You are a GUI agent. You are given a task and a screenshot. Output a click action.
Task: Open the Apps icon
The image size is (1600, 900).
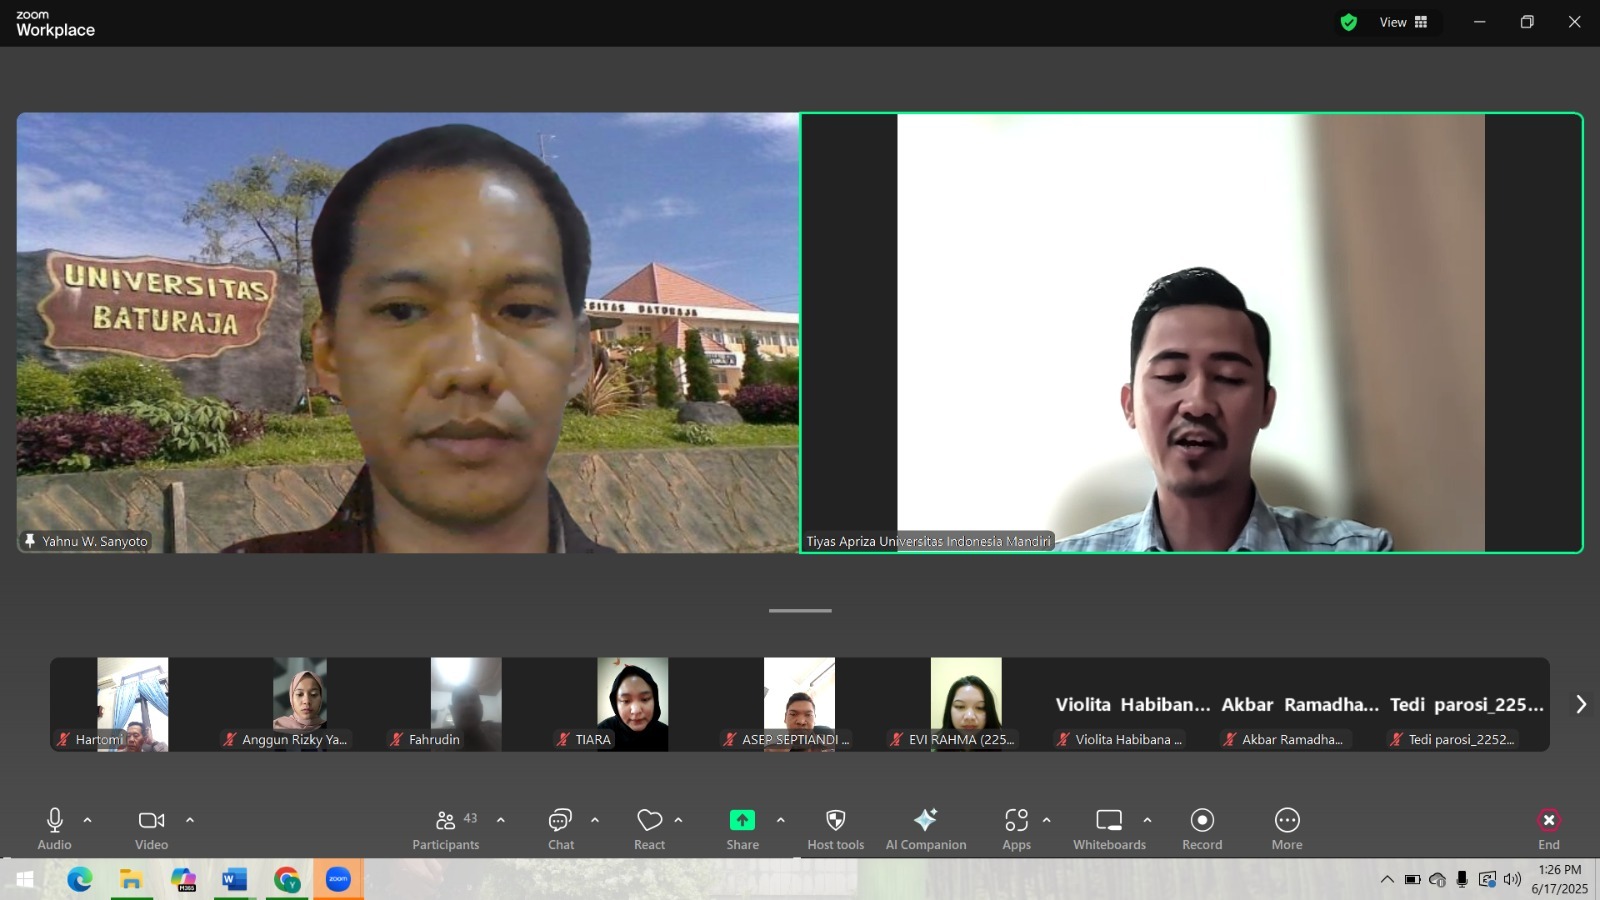1016,821
